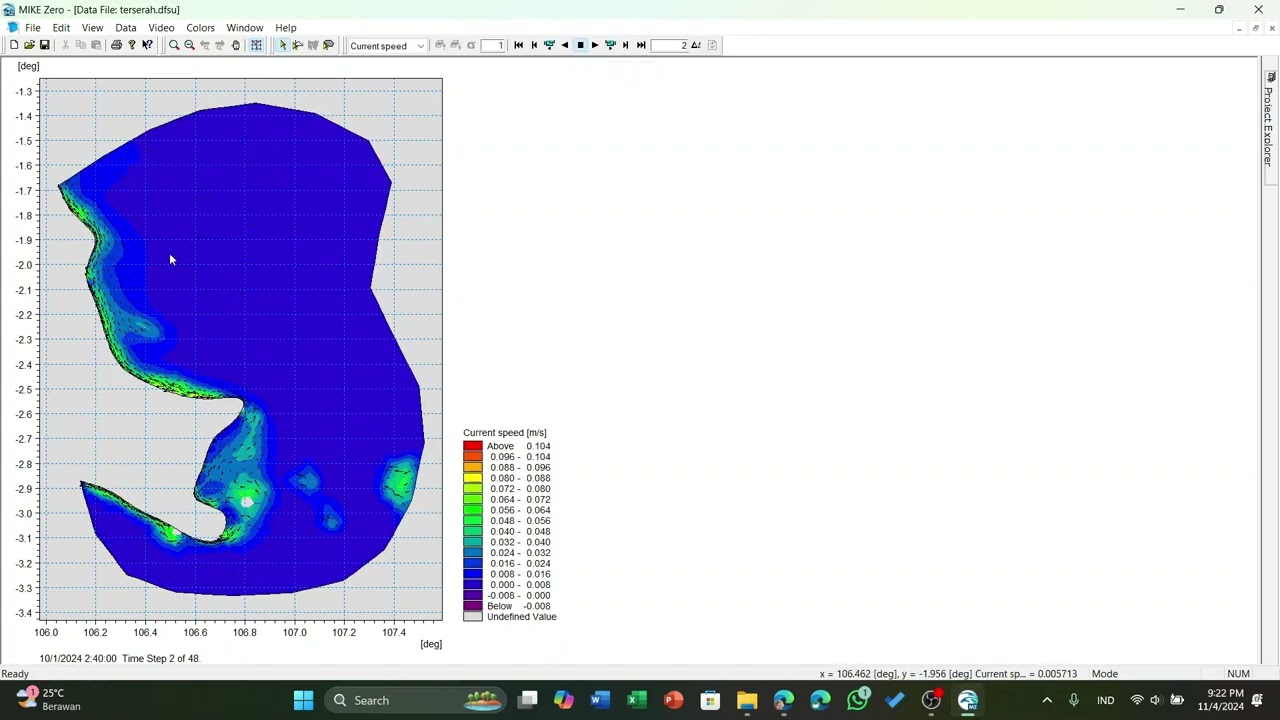The width and height of the screenshot is (1280, 720).
Task: Step back one time step
Action: pyautogui.click(x=533, y=45)
